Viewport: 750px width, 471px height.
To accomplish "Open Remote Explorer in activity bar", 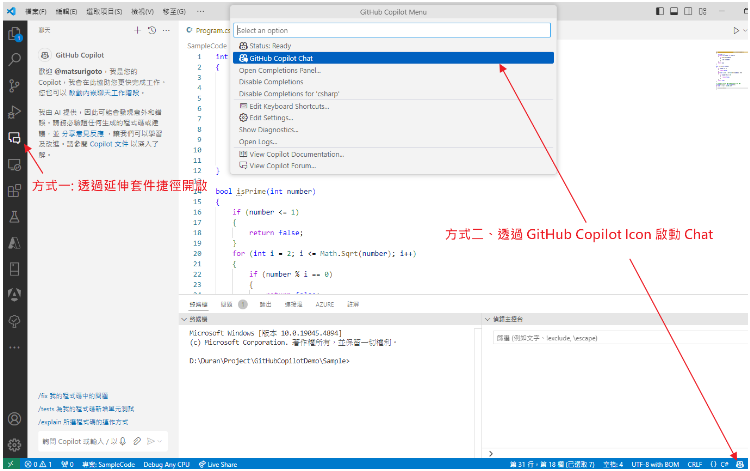I will (x=14, y=165).
